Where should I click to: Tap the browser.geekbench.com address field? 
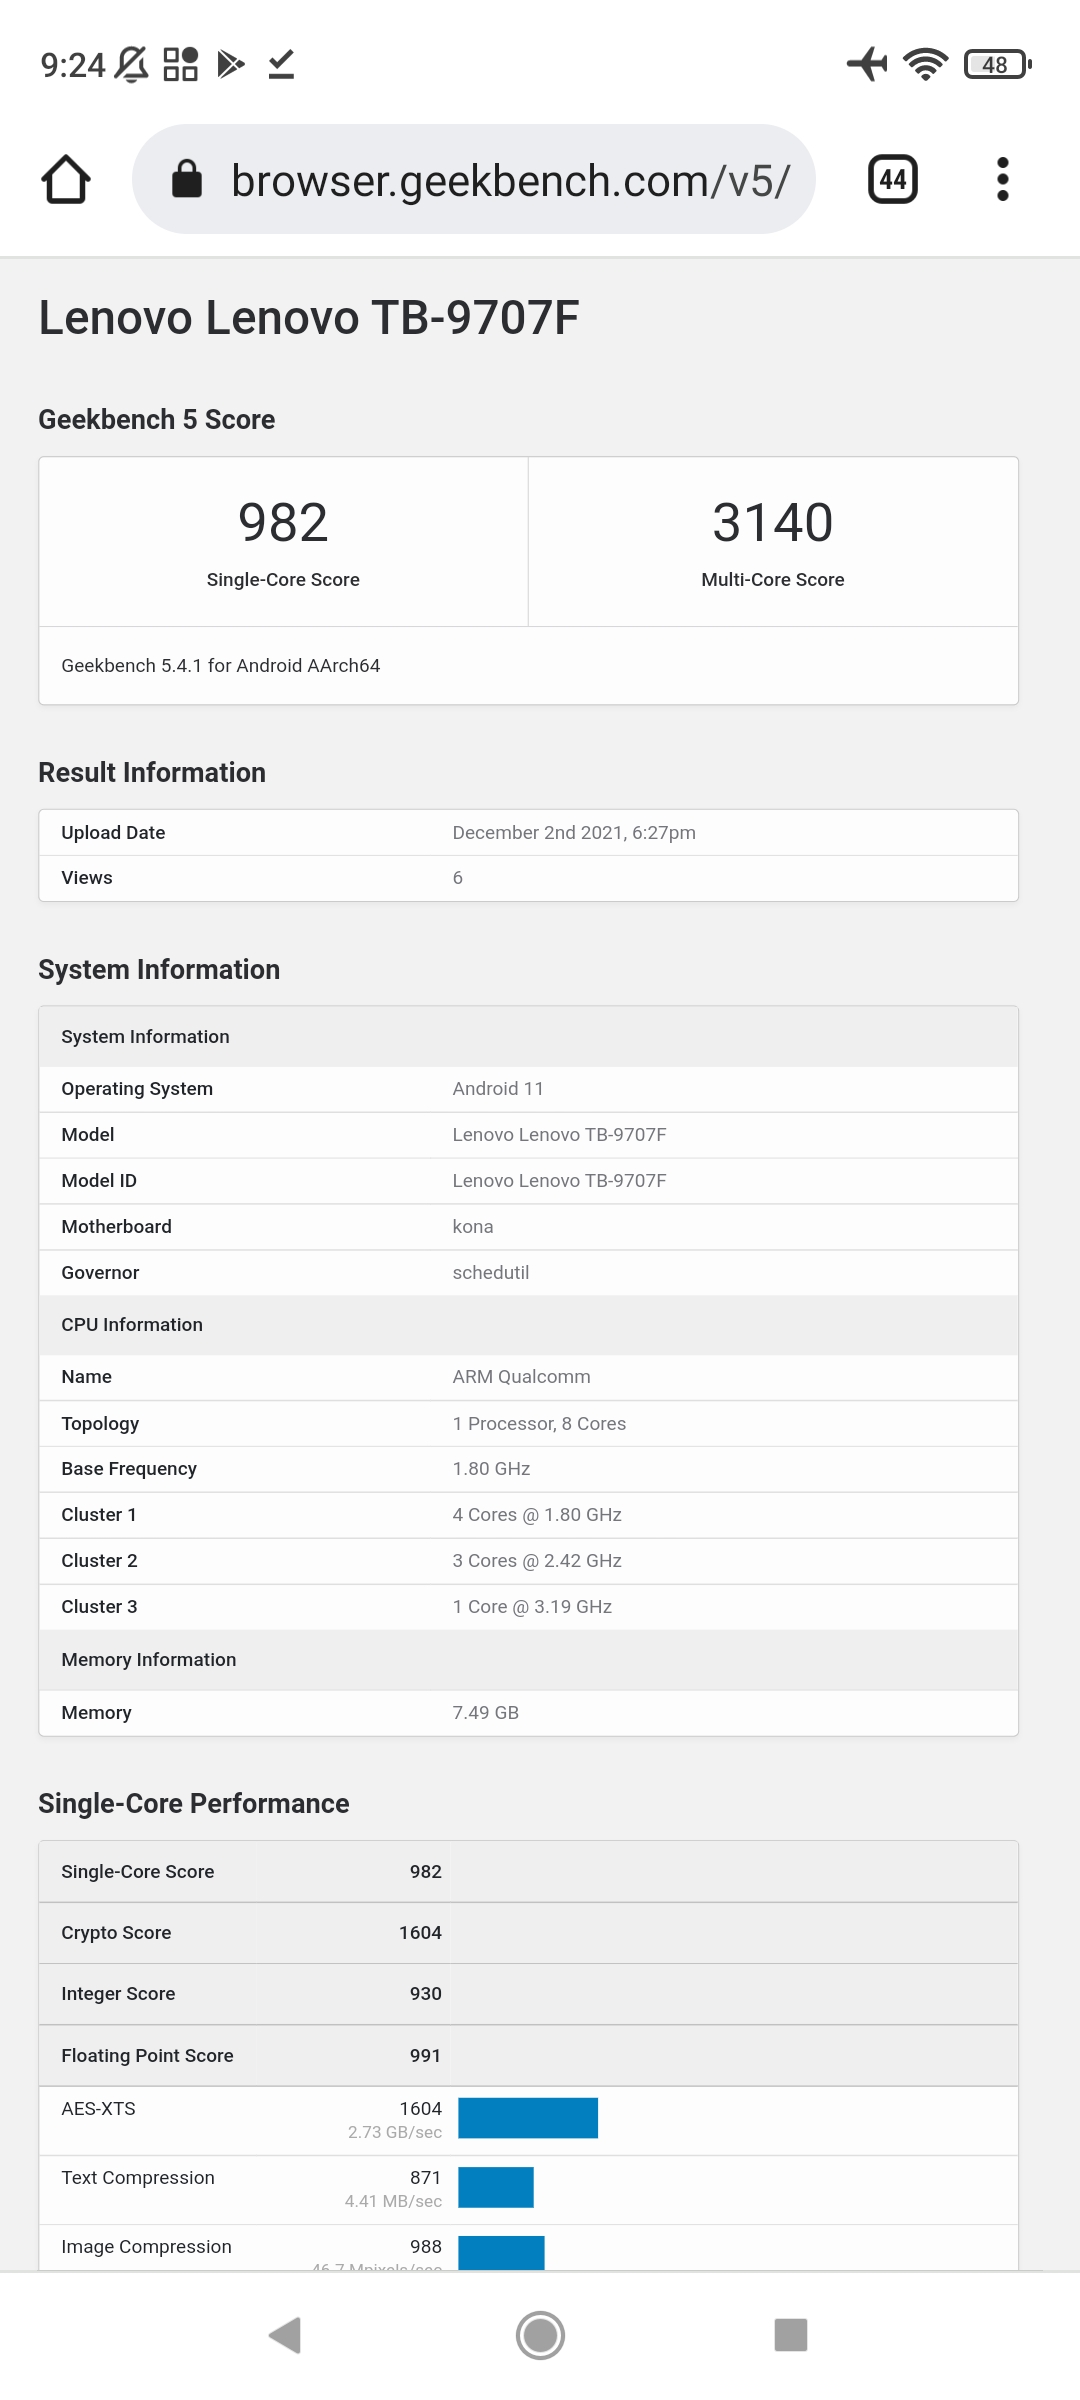coord(510,181)
